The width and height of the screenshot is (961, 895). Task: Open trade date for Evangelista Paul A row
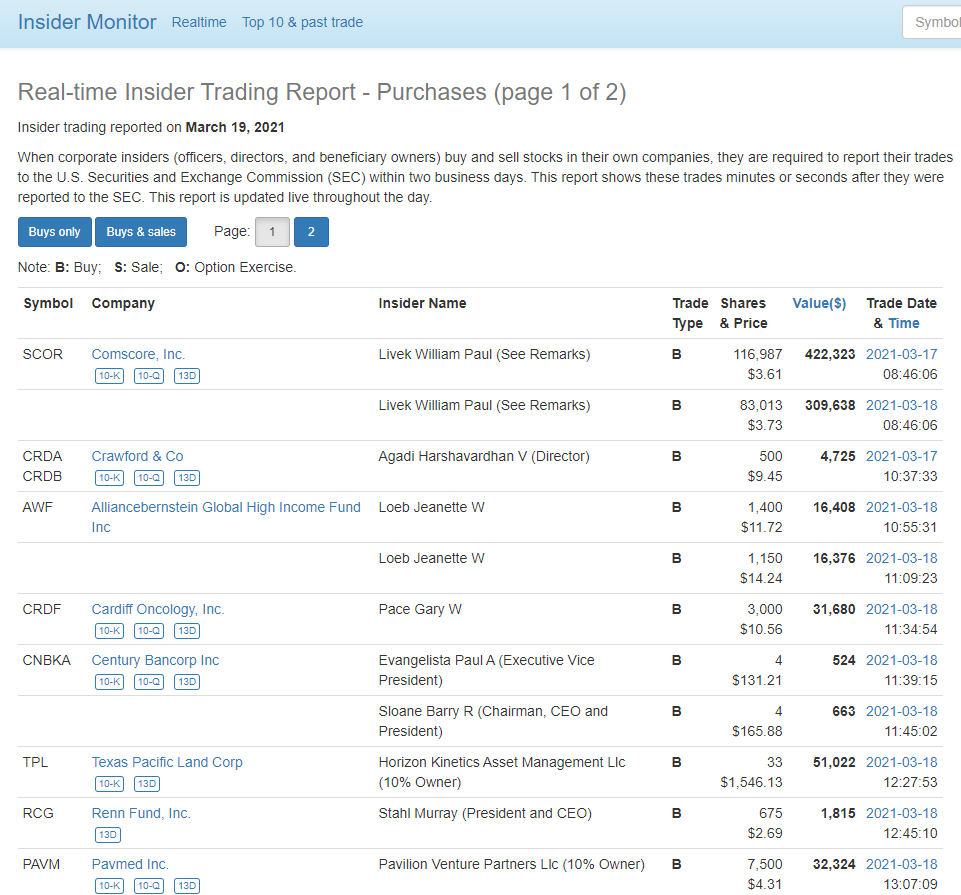click(x=902, y=660)
